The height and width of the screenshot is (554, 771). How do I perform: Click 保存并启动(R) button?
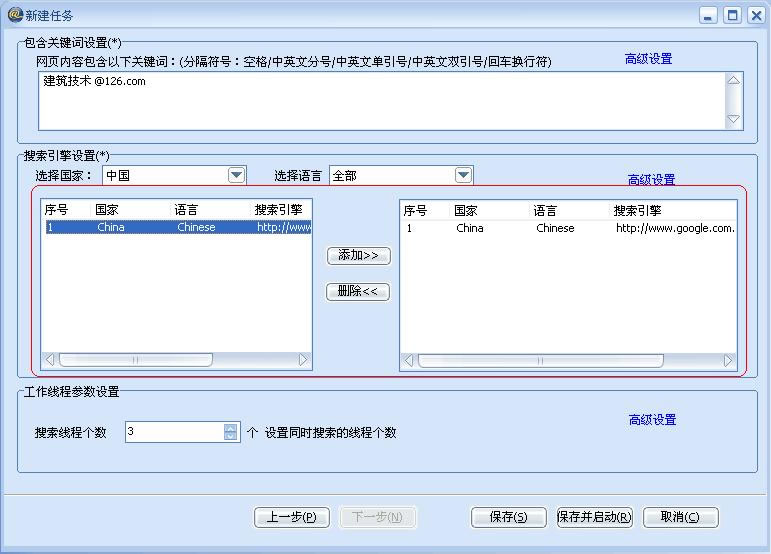click(x=594, y=517)
